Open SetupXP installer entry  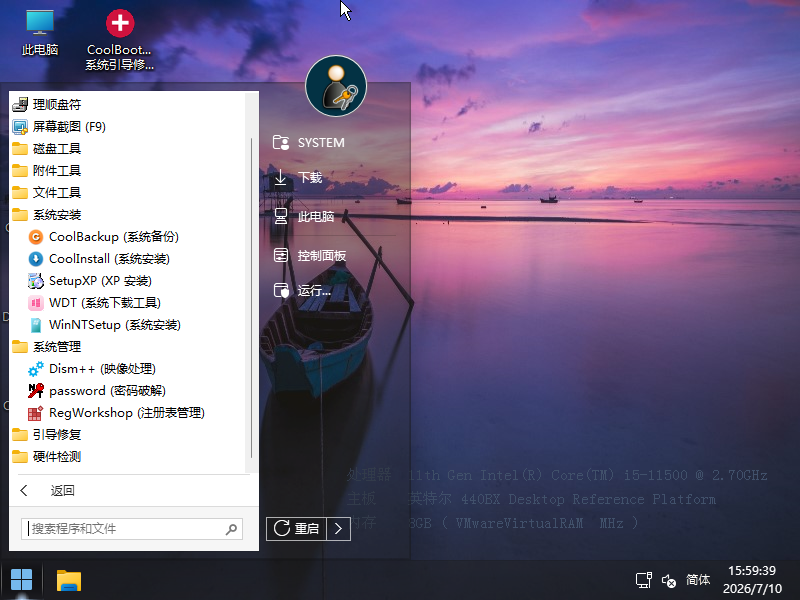pos(90,281)
